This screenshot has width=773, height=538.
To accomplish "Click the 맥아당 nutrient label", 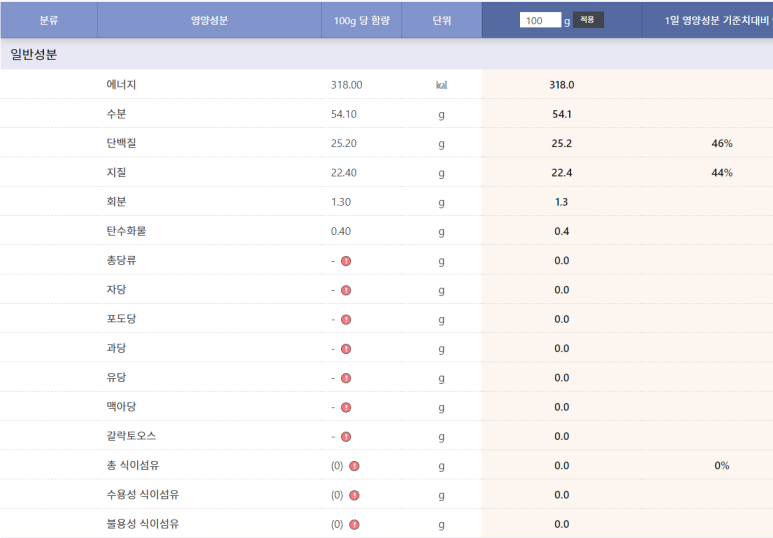I will 121,407.
